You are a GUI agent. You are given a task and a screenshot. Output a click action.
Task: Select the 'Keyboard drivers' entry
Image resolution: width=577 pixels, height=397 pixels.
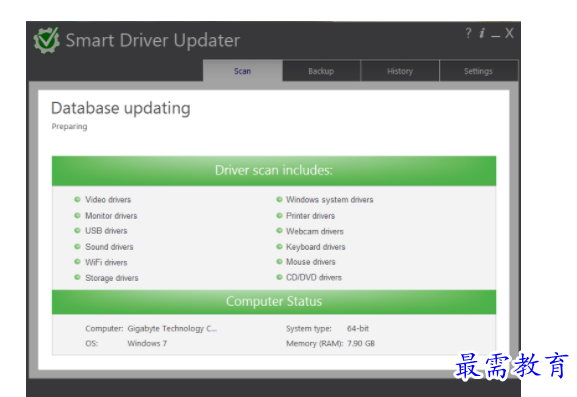(x=316, y=247)
